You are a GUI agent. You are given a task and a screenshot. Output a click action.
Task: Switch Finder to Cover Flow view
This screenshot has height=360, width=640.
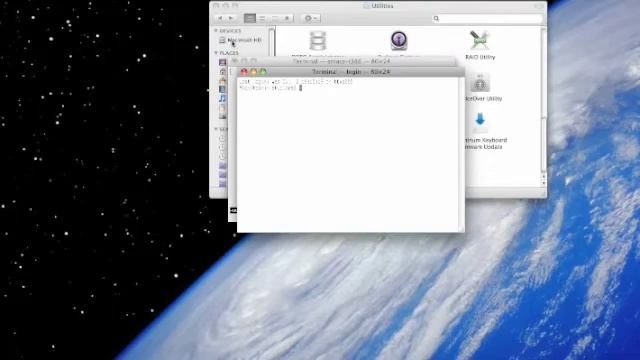coord(287,18)
